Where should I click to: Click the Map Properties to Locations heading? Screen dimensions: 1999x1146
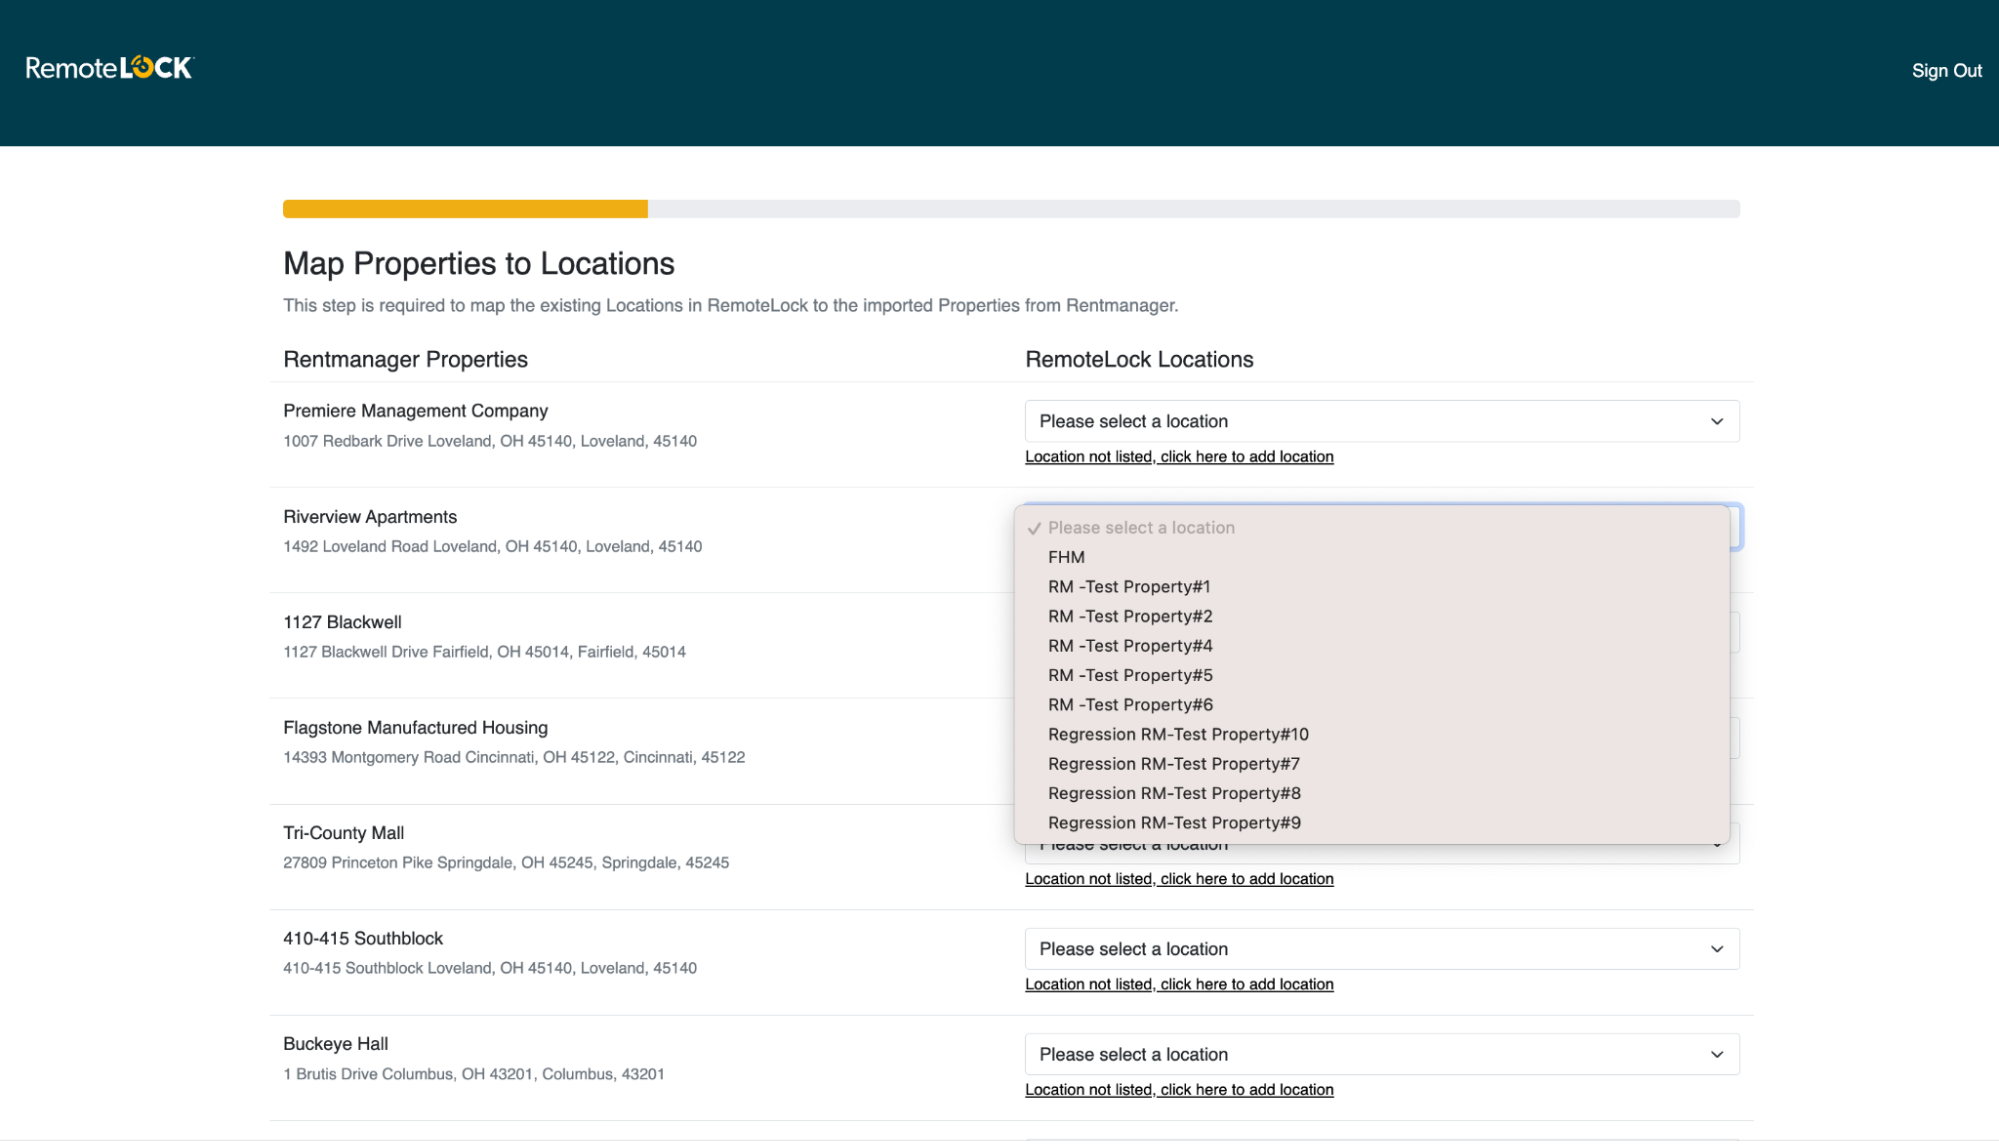coord(478,263)
